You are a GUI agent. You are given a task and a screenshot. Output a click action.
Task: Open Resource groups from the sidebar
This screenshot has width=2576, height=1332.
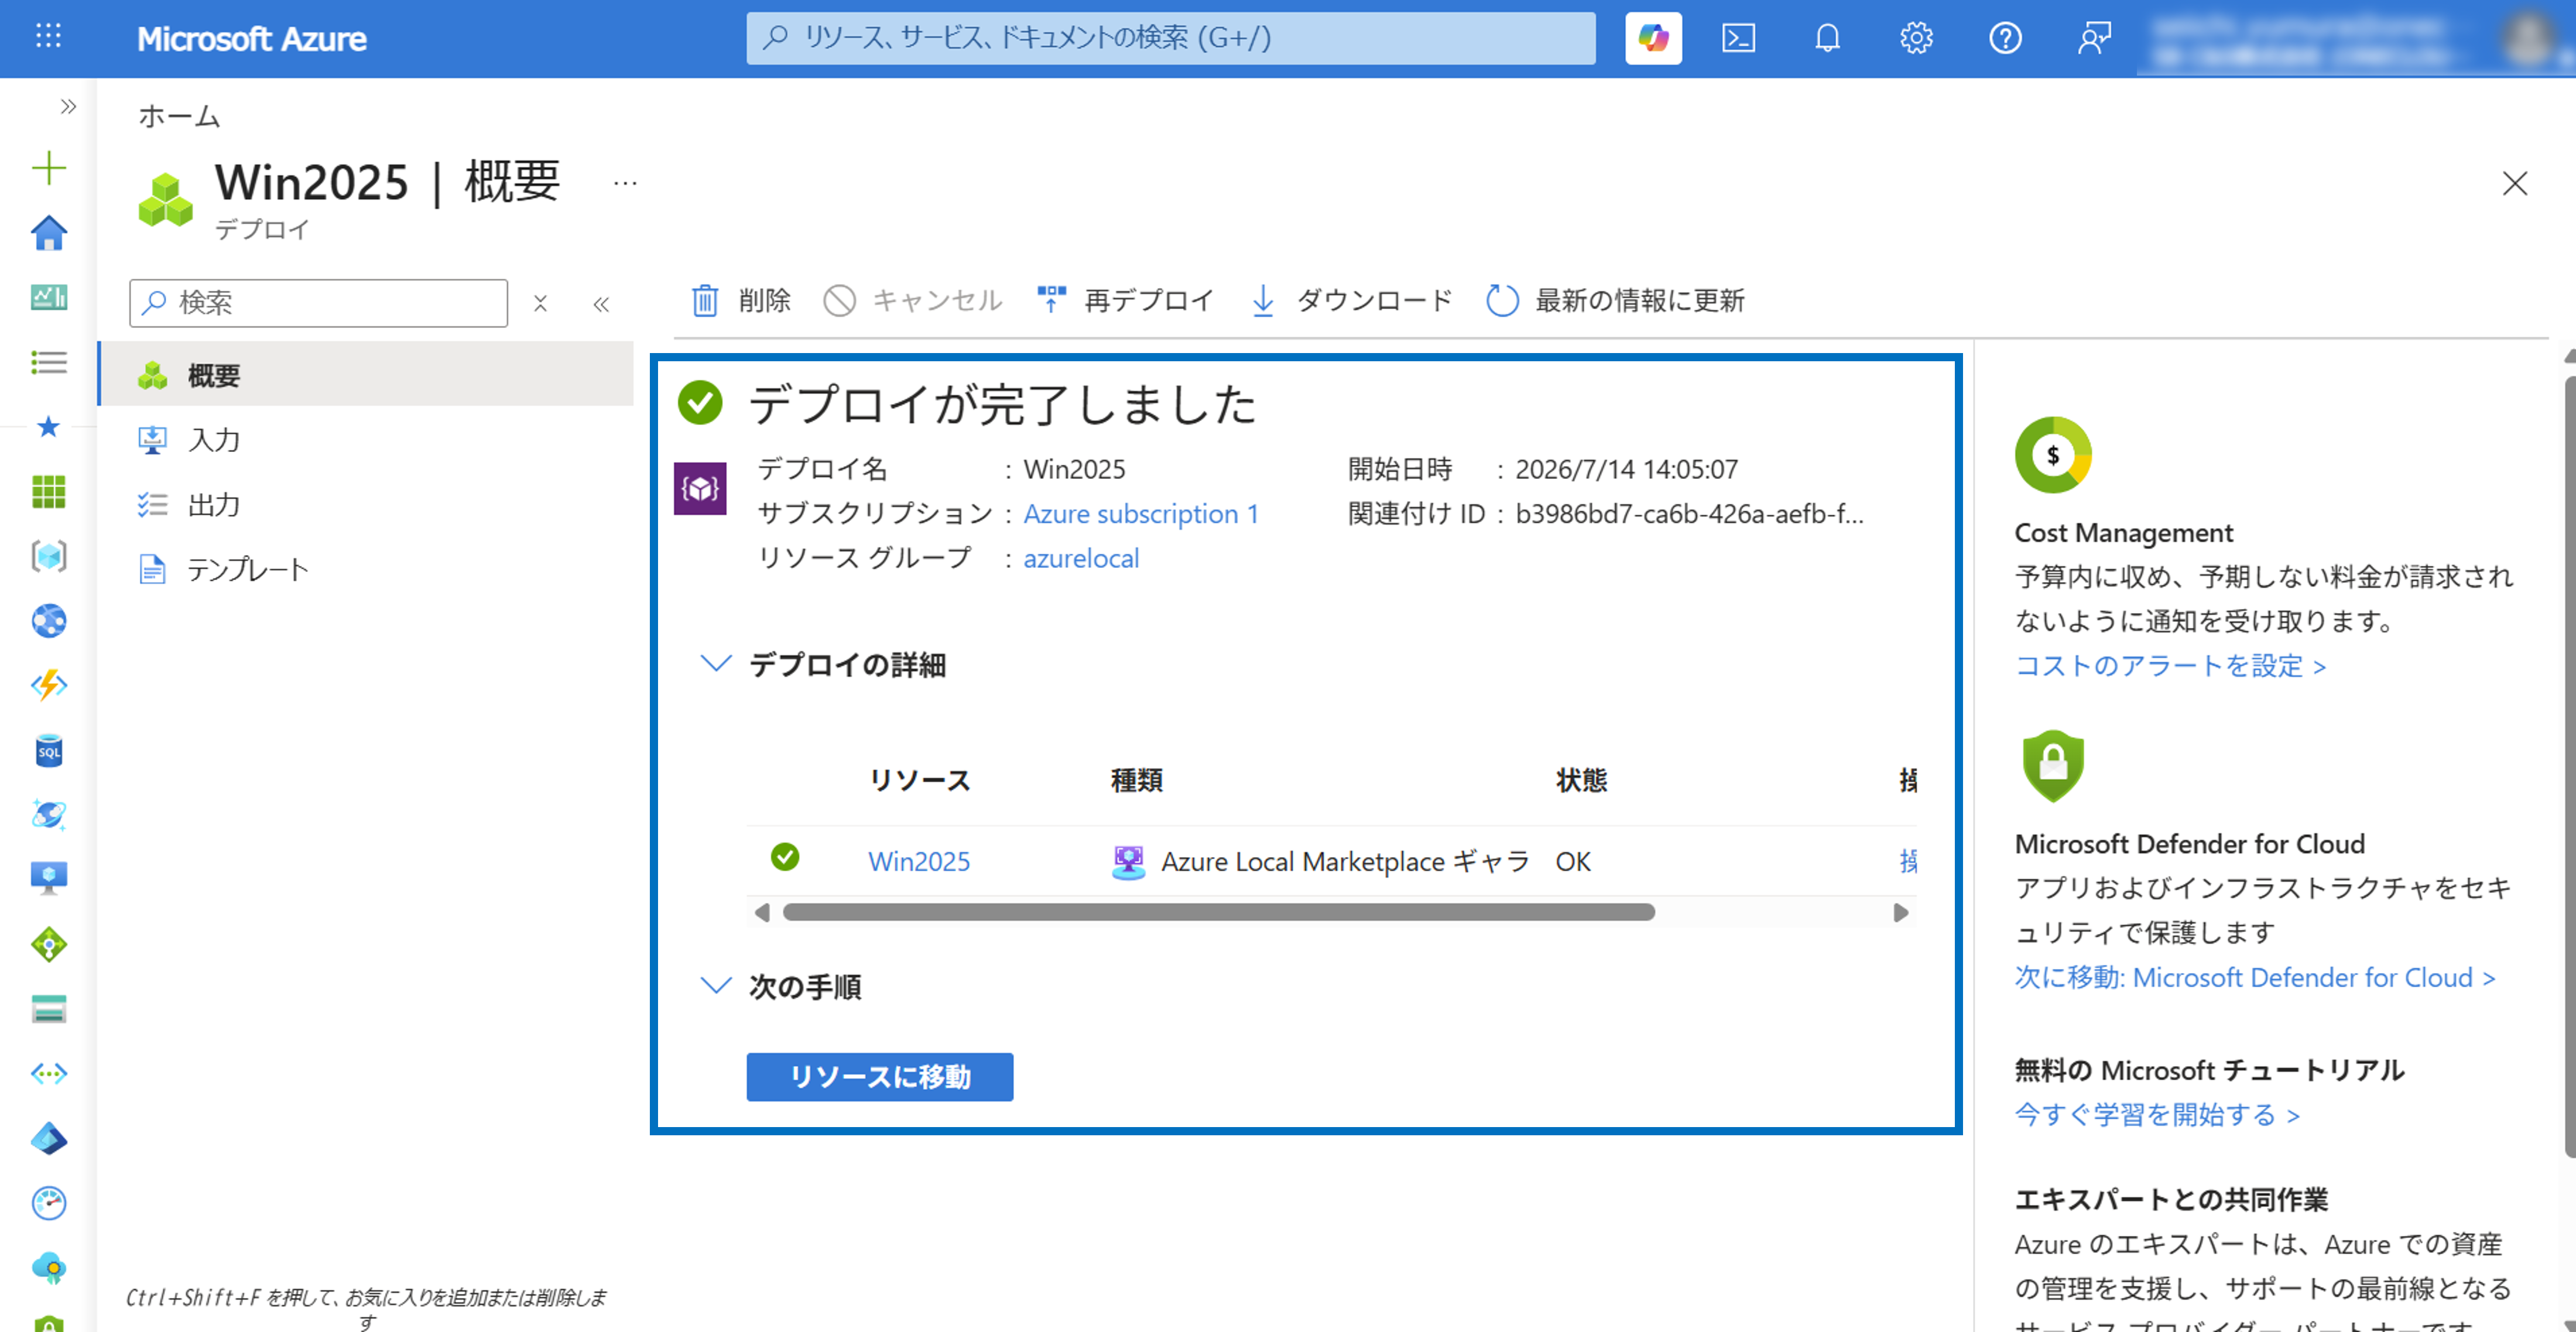click(x=48, y=556)
